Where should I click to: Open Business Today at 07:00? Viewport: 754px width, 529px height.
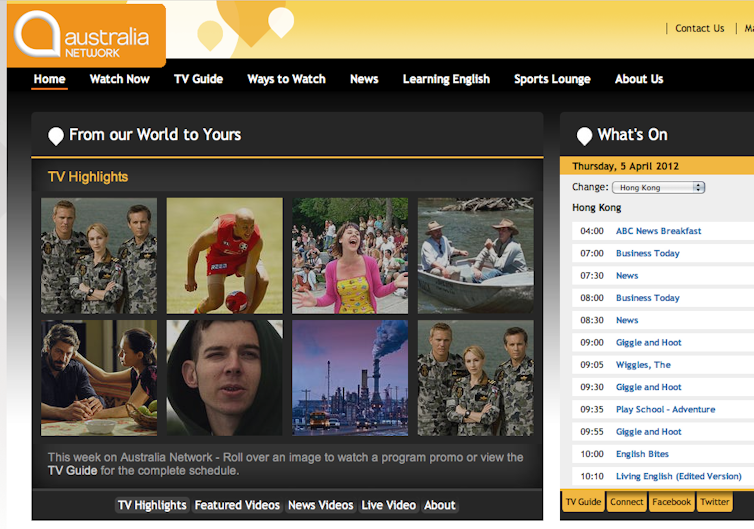(648, 253)
